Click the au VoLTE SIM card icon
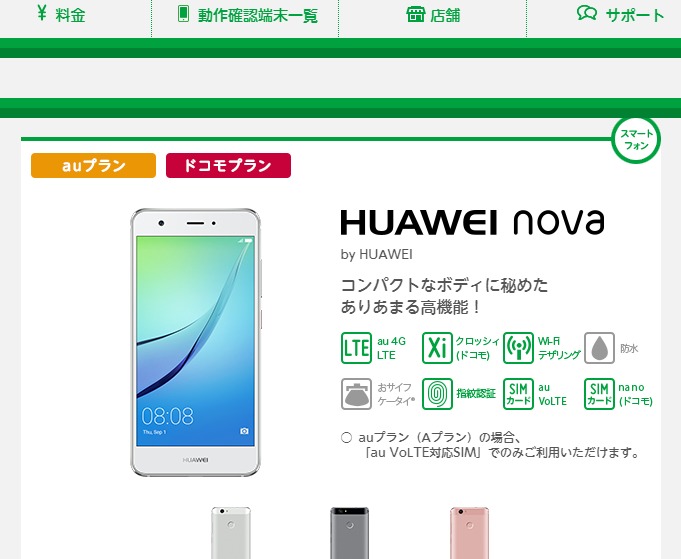 pyautogui.click(x=518, y=394)
